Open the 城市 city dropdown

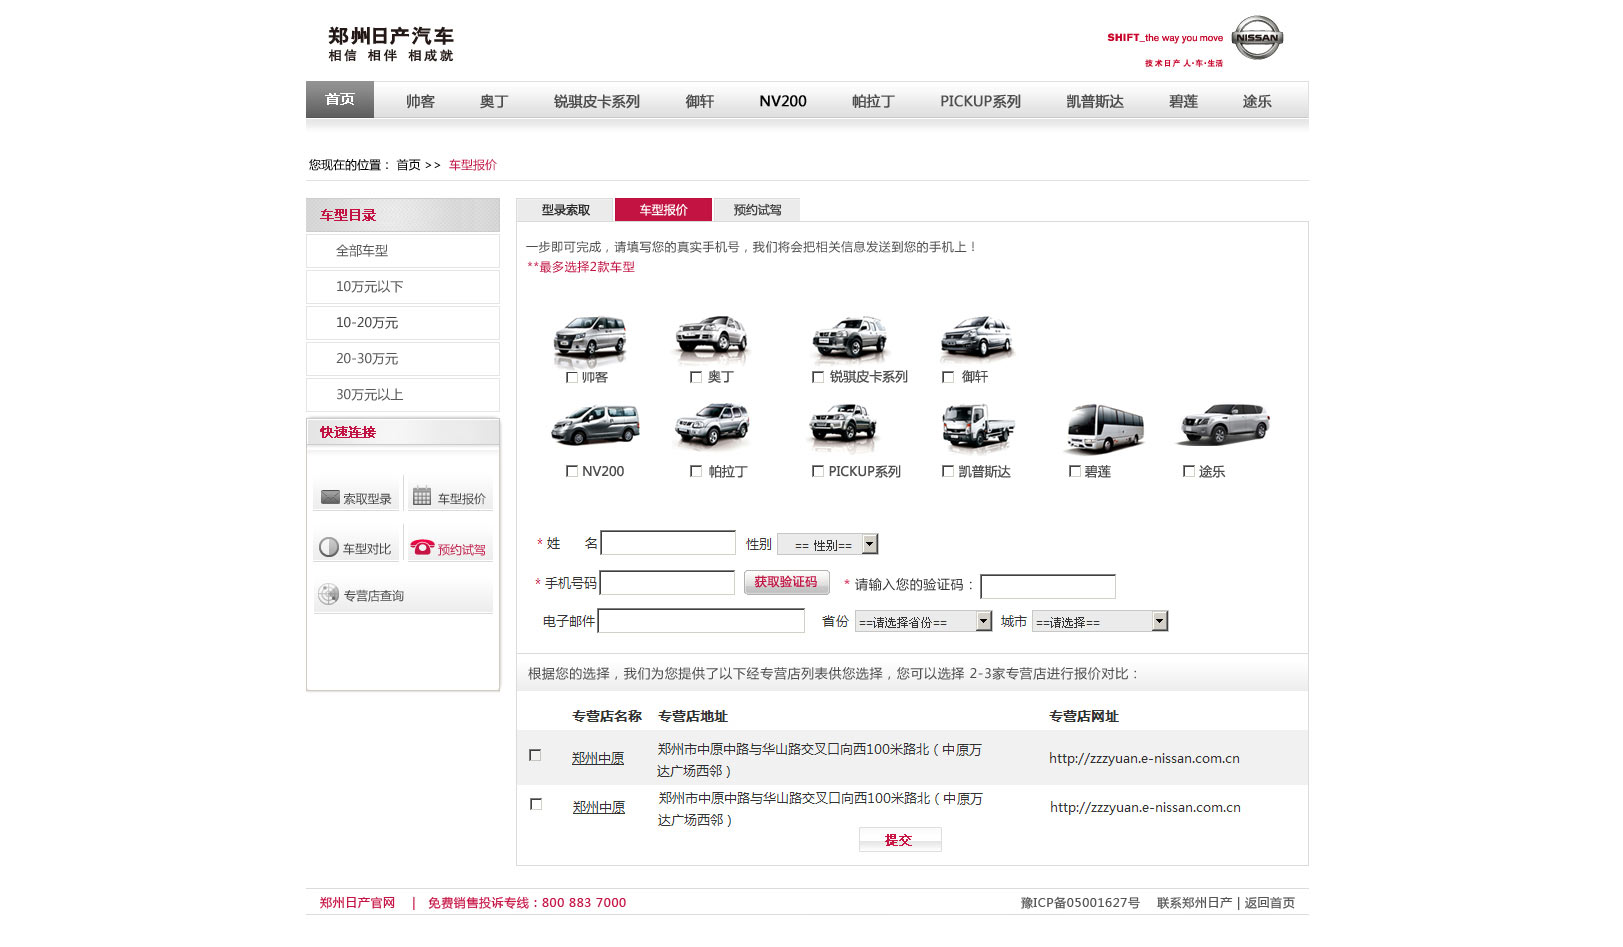click(1100, 621)
